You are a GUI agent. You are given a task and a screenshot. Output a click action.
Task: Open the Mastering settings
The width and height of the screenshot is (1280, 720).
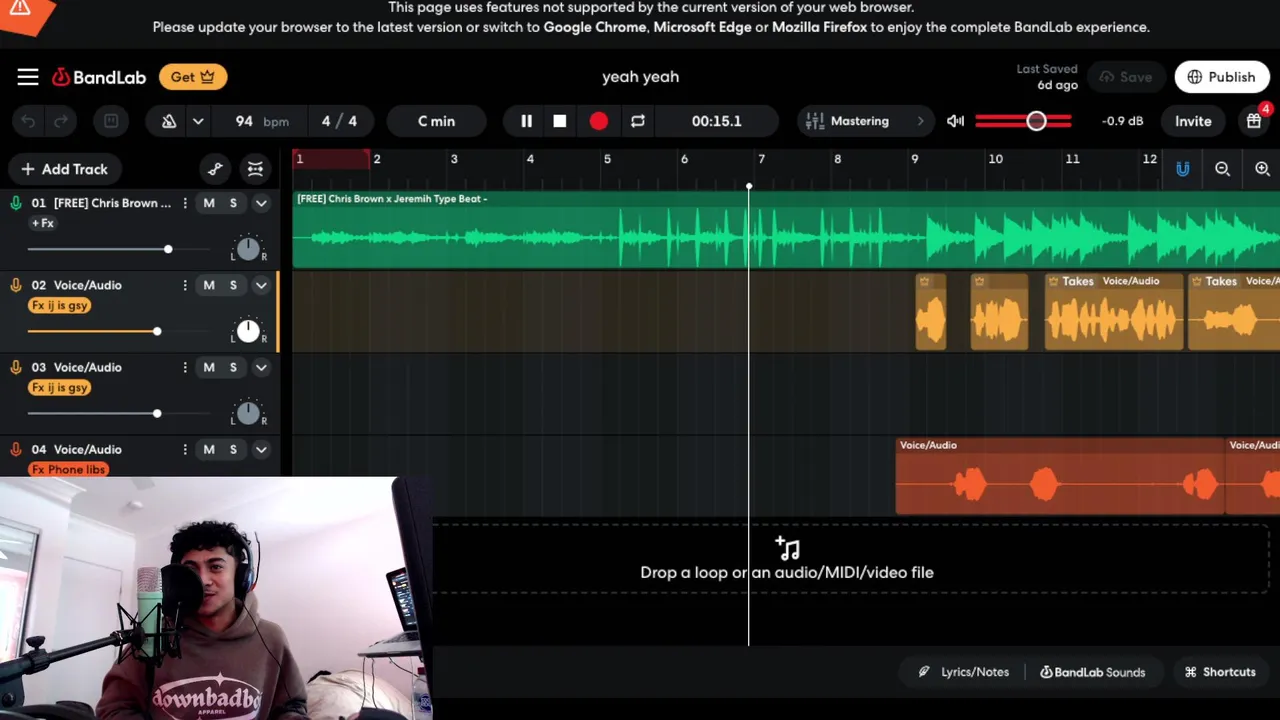pyautogui.click(x=867, y=121)
